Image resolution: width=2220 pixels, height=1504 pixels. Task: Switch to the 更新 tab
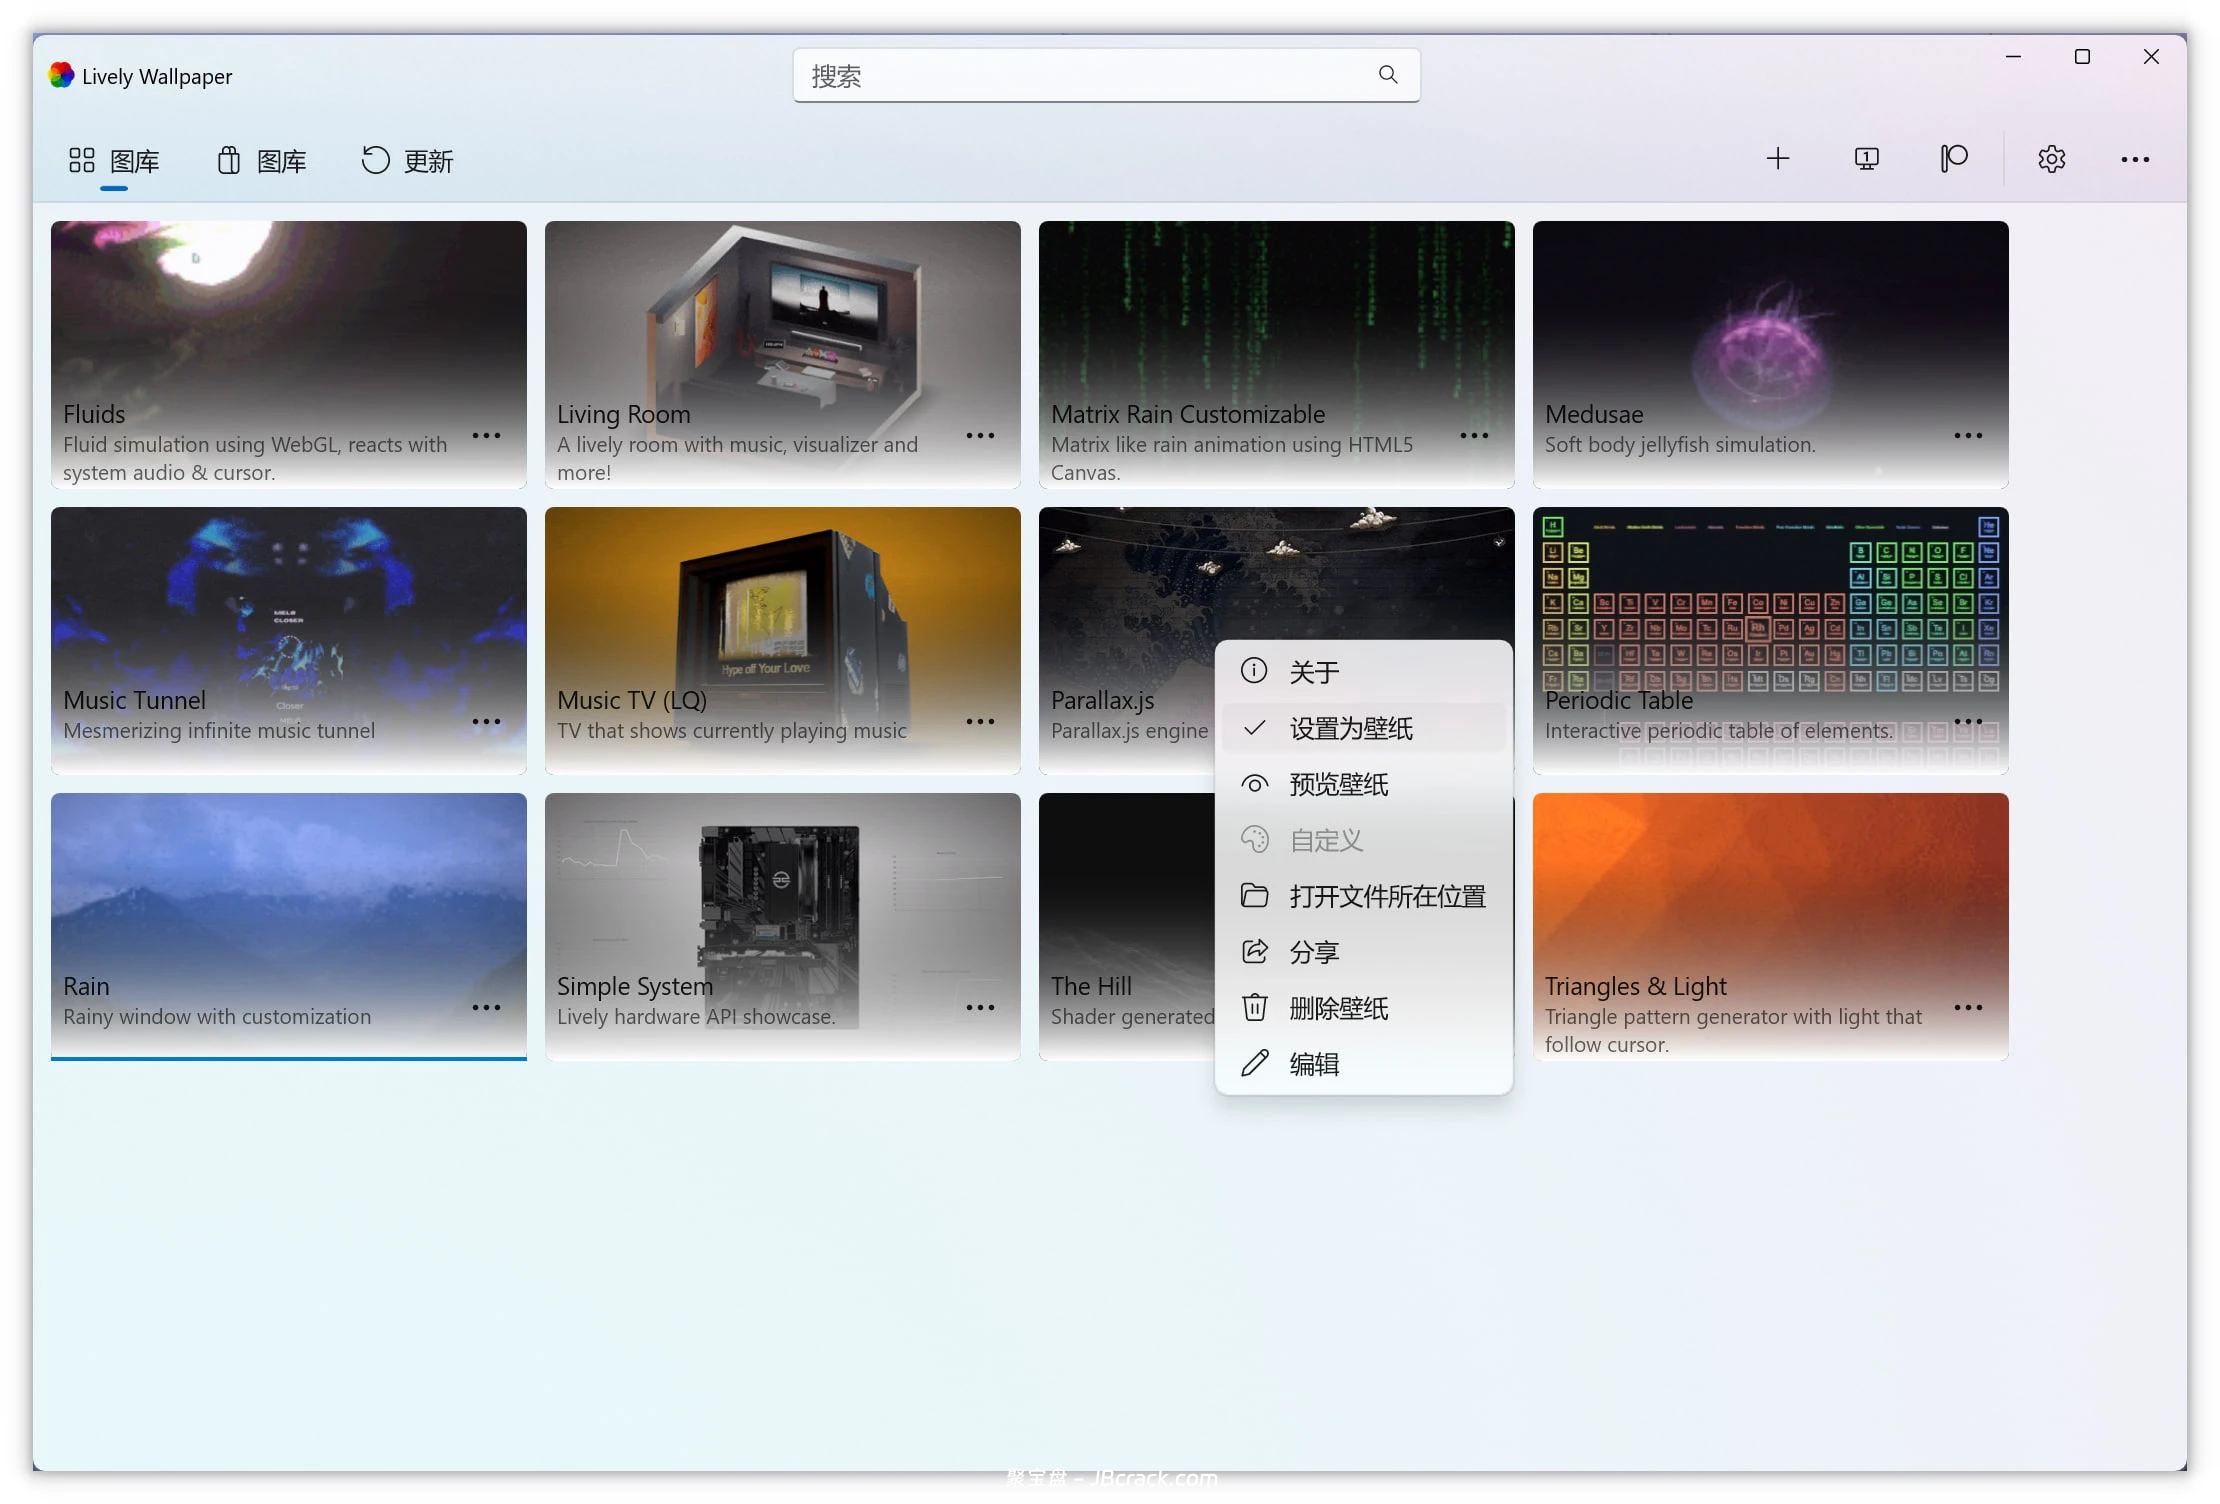[x=407, y=161]
